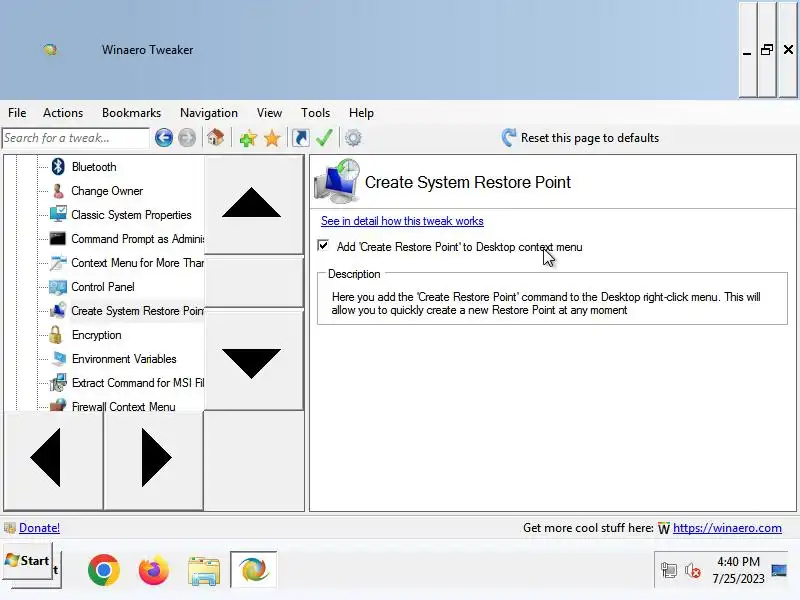This screenshot has width=800, height=600.
Task: Open bookmarks via the gold star icon
Action: pos(272,138)
